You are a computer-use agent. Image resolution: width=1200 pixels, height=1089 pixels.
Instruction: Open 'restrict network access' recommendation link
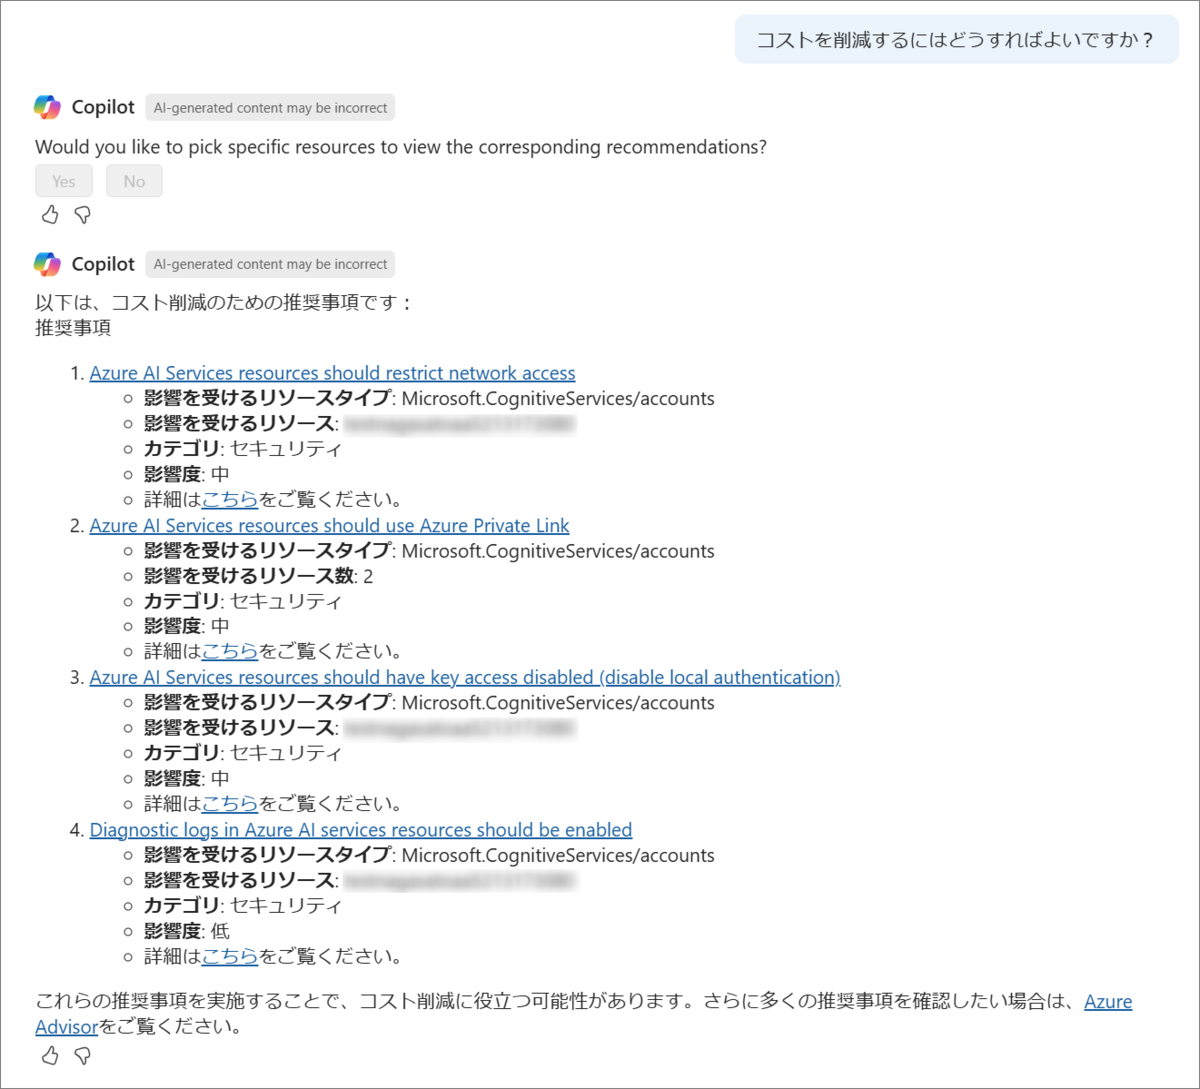pos(332,373)
